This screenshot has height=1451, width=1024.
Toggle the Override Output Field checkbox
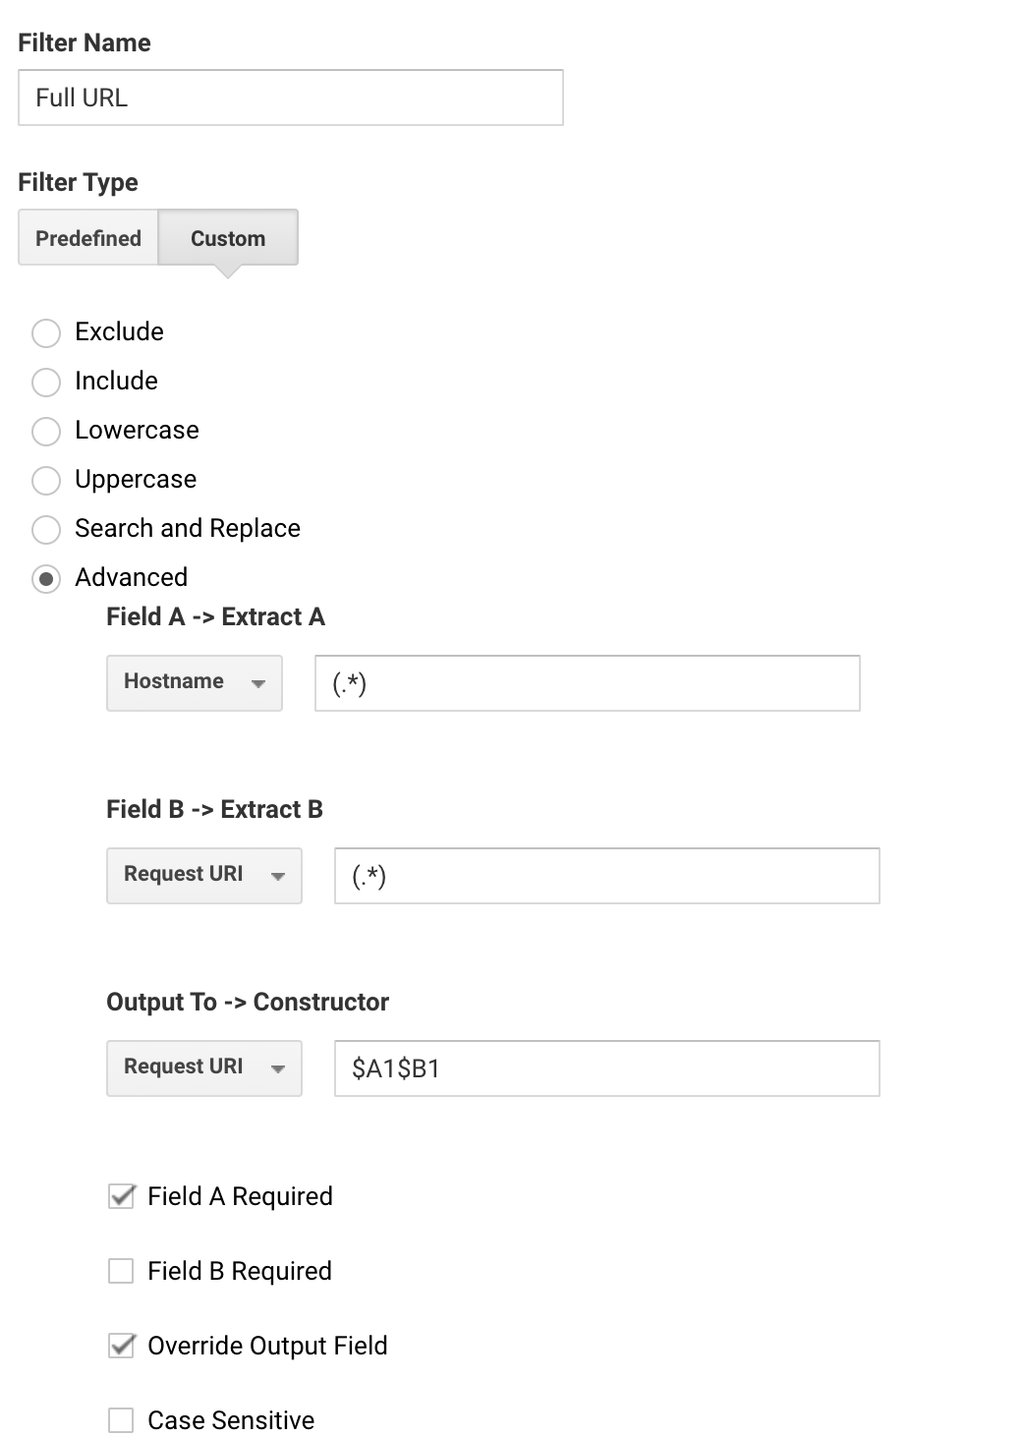[121, 1346]
